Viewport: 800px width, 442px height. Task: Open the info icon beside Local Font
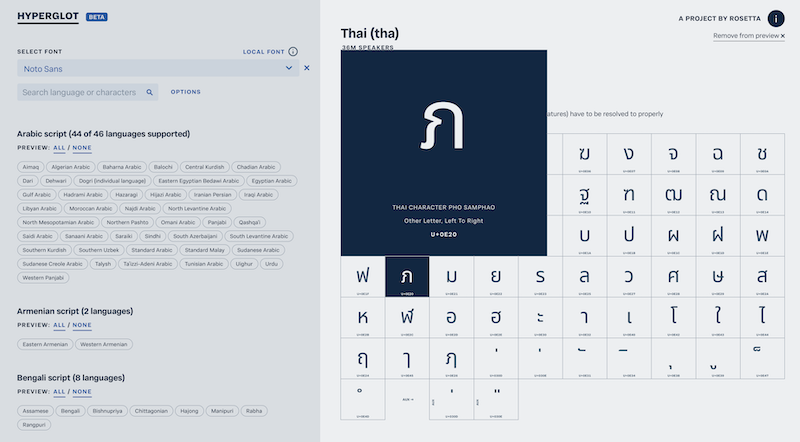coord(293,52)
